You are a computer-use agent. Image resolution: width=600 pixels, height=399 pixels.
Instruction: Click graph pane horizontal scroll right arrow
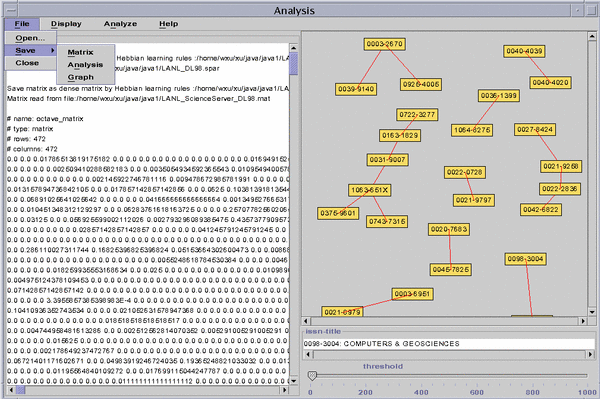[x=583, y=321]
